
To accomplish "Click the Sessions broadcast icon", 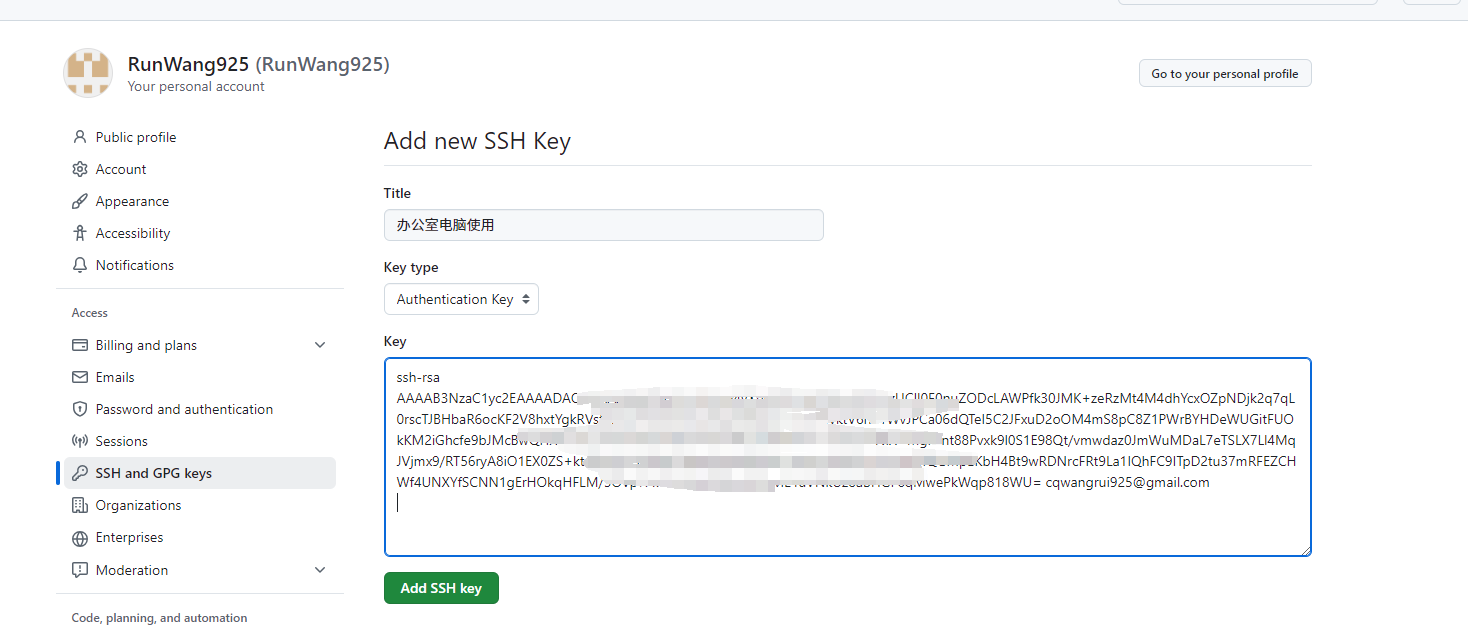I will pyautogui.click(x=80, y=441).
